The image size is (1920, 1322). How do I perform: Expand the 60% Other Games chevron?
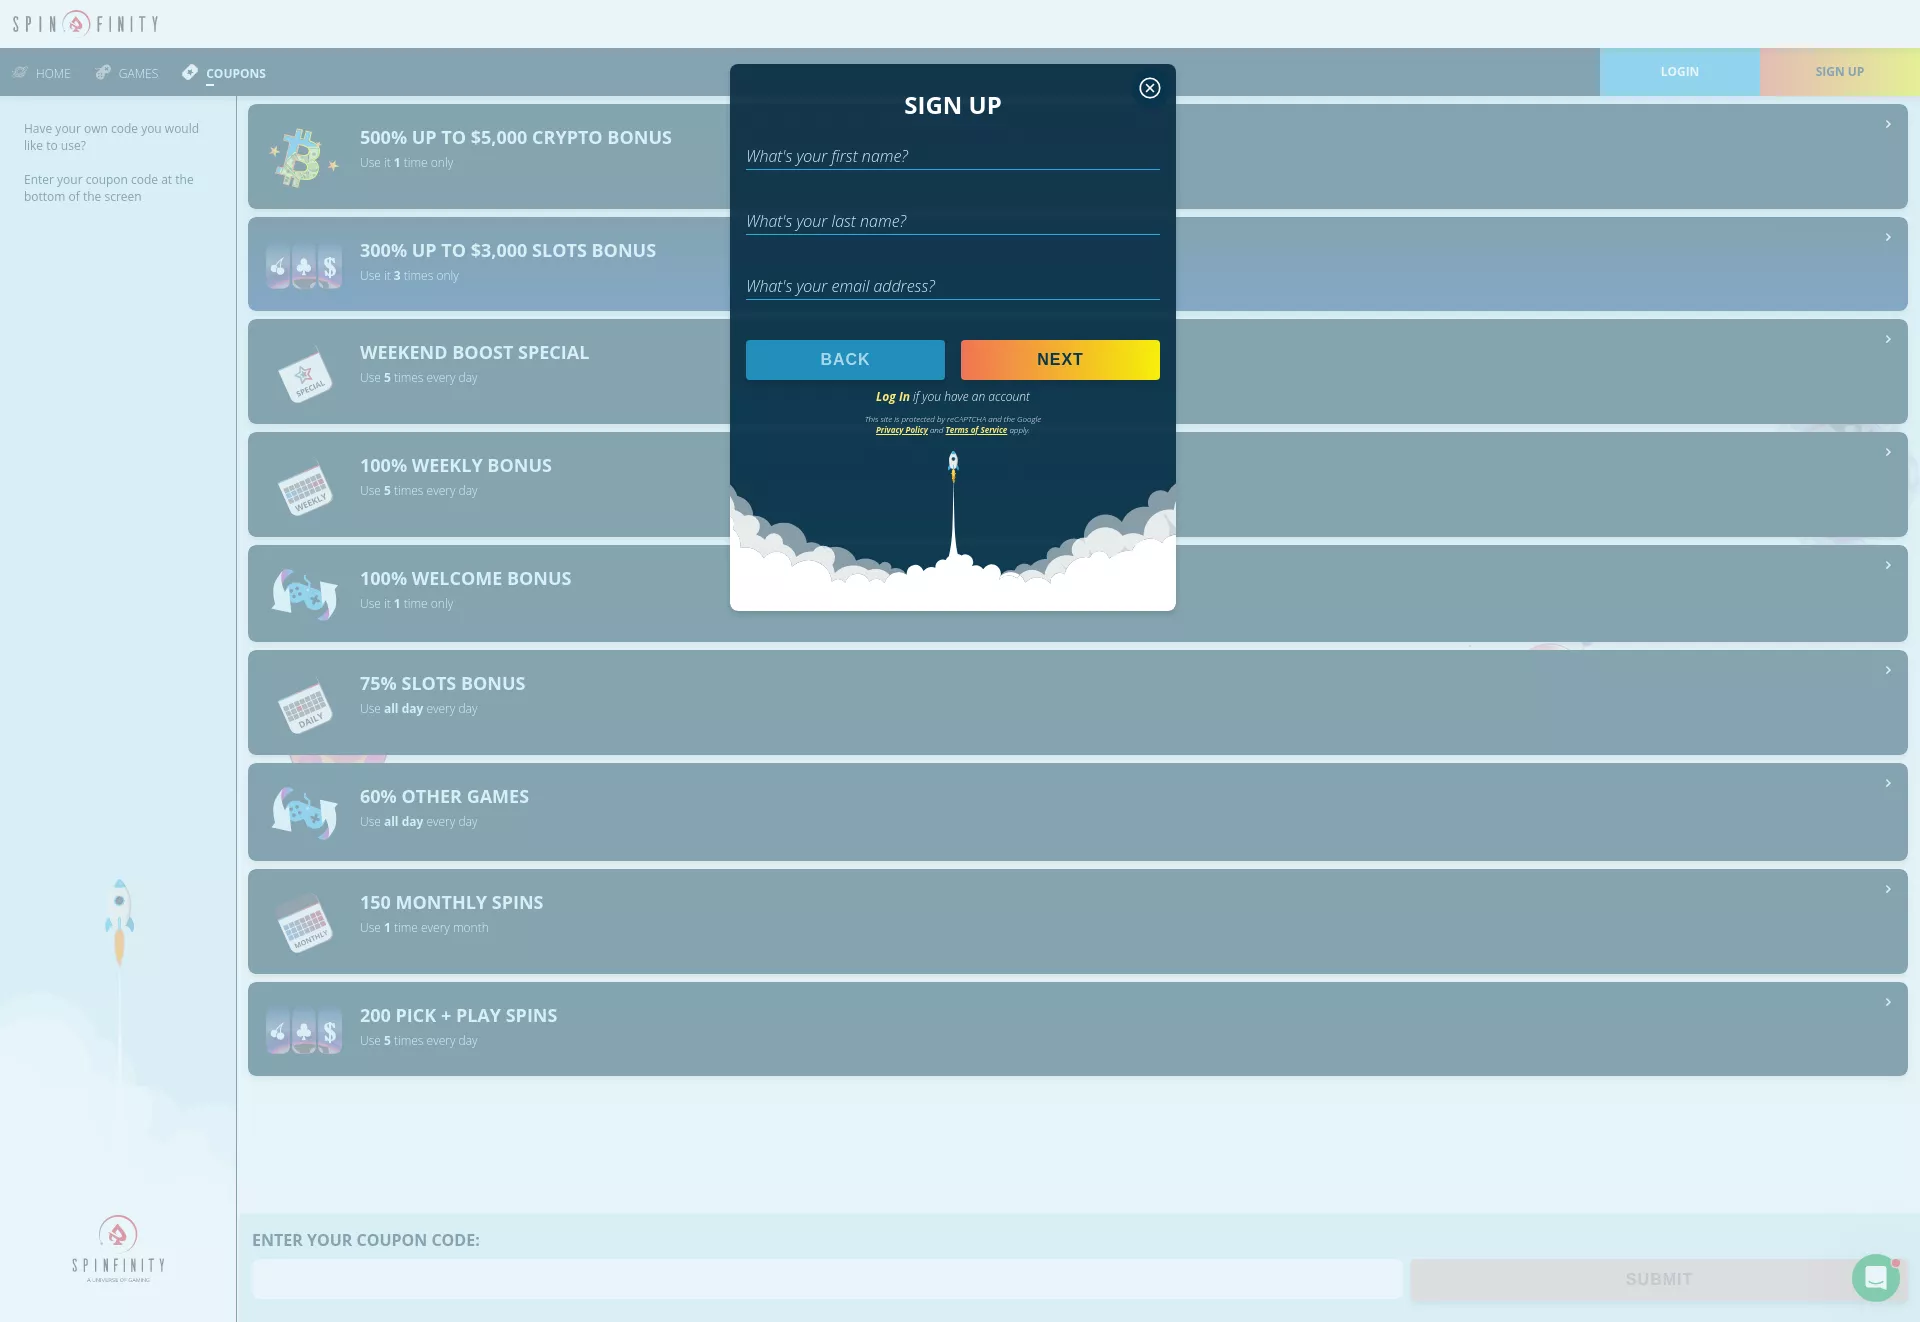tap(1888, 783)
